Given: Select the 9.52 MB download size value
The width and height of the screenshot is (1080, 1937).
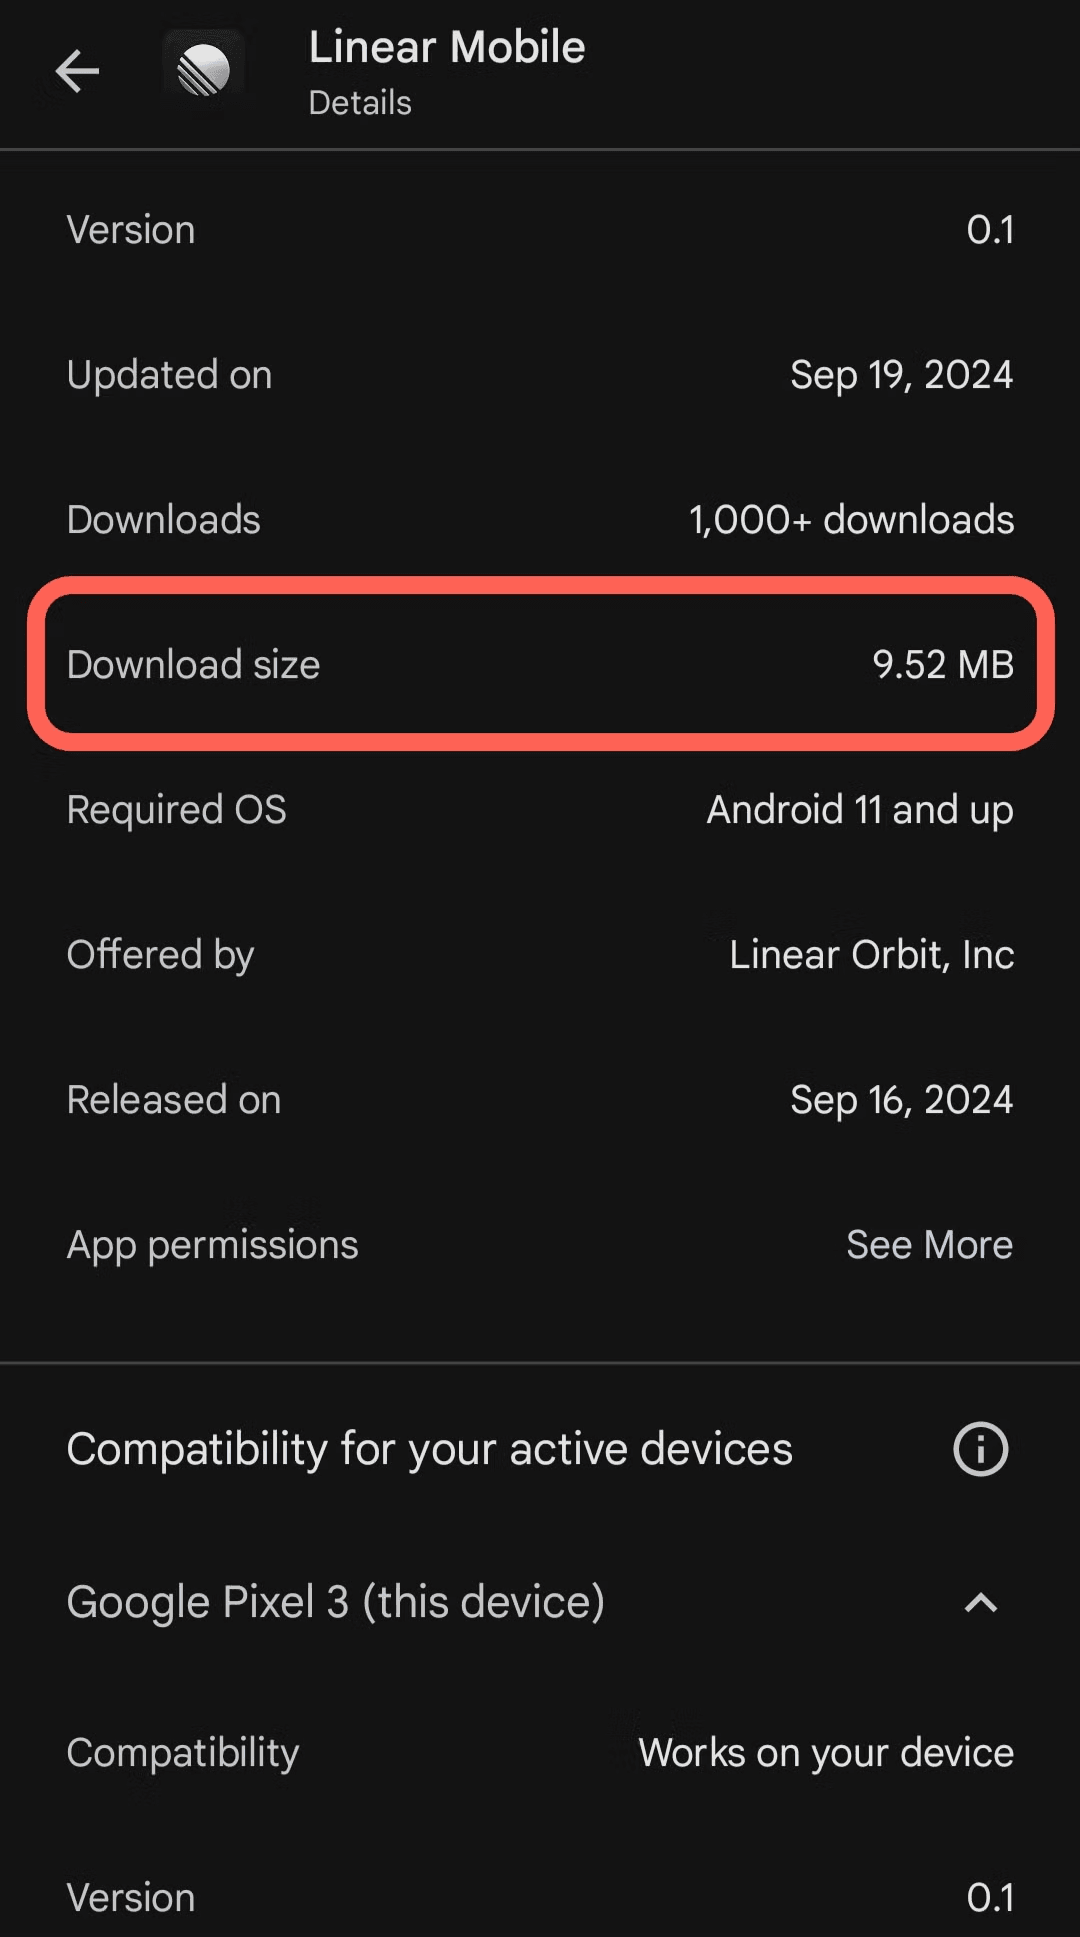Looking at the screenshot, I should tap(942, 663).
